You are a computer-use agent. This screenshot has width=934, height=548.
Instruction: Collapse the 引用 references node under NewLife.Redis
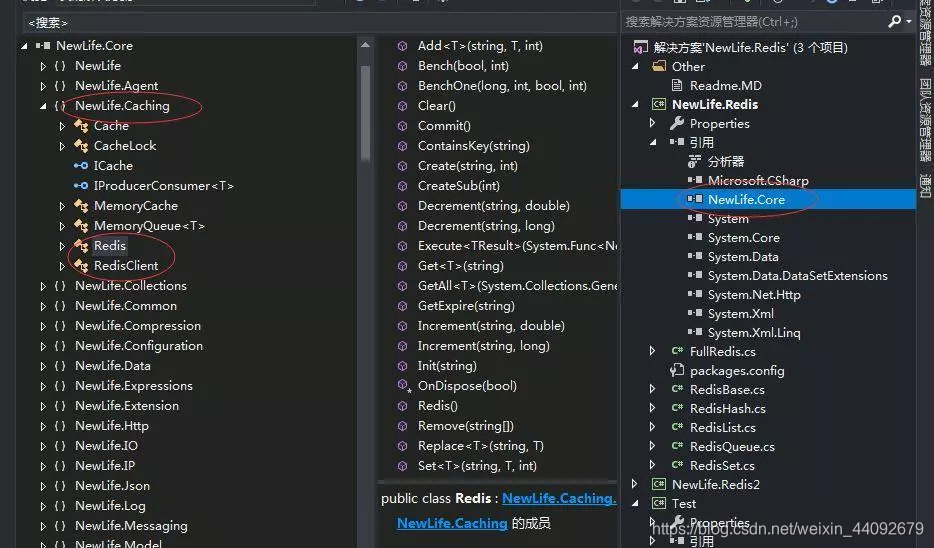(653, 142)
